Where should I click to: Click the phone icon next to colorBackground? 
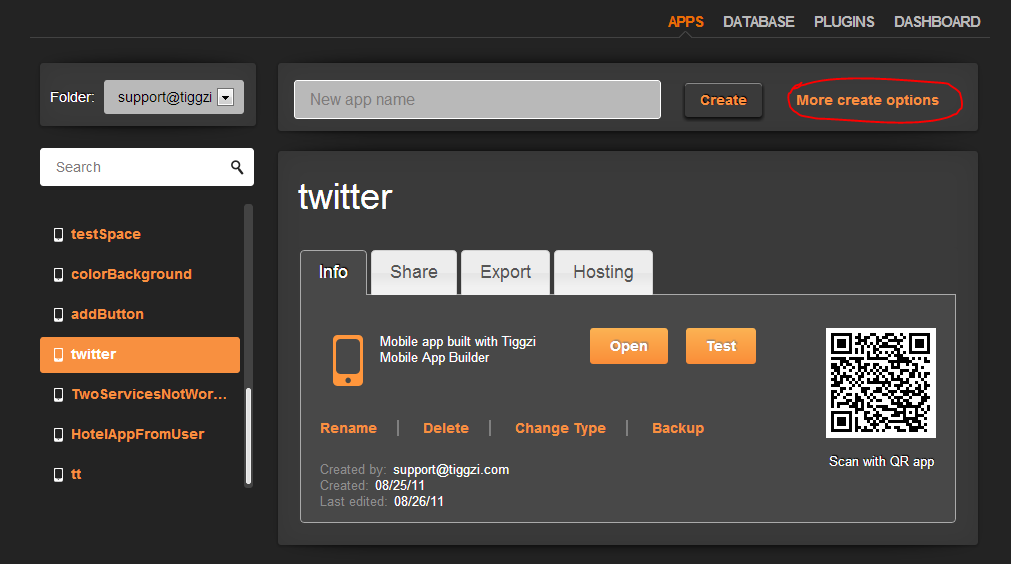58,274
